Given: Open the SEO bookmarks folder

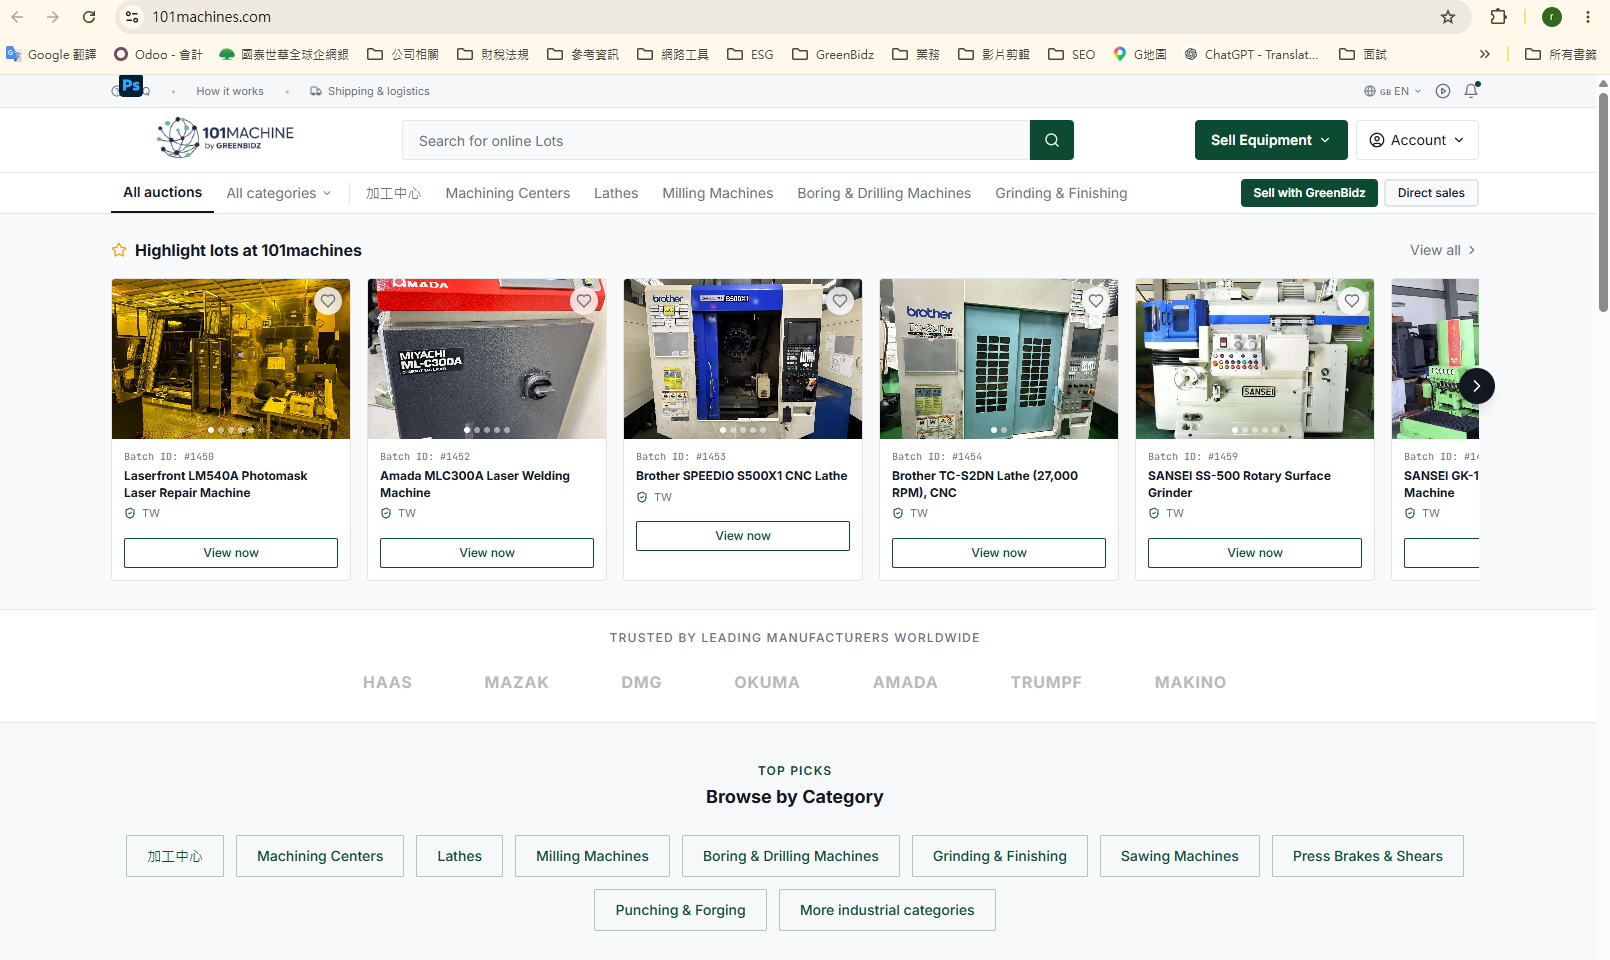Looking at the screenshot, I should click(1072, 54).
